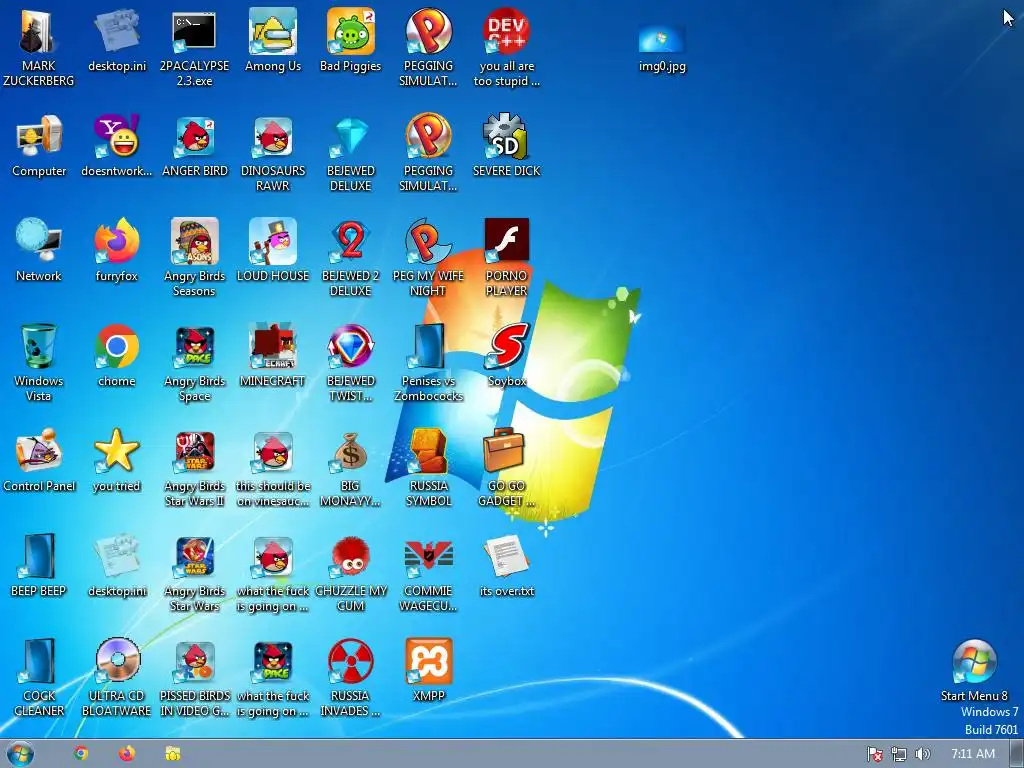This screenshot has width=1024, height=768.
Task: Launch the ULTRA CD BLOATWARE disc icon
Action: 116,678
